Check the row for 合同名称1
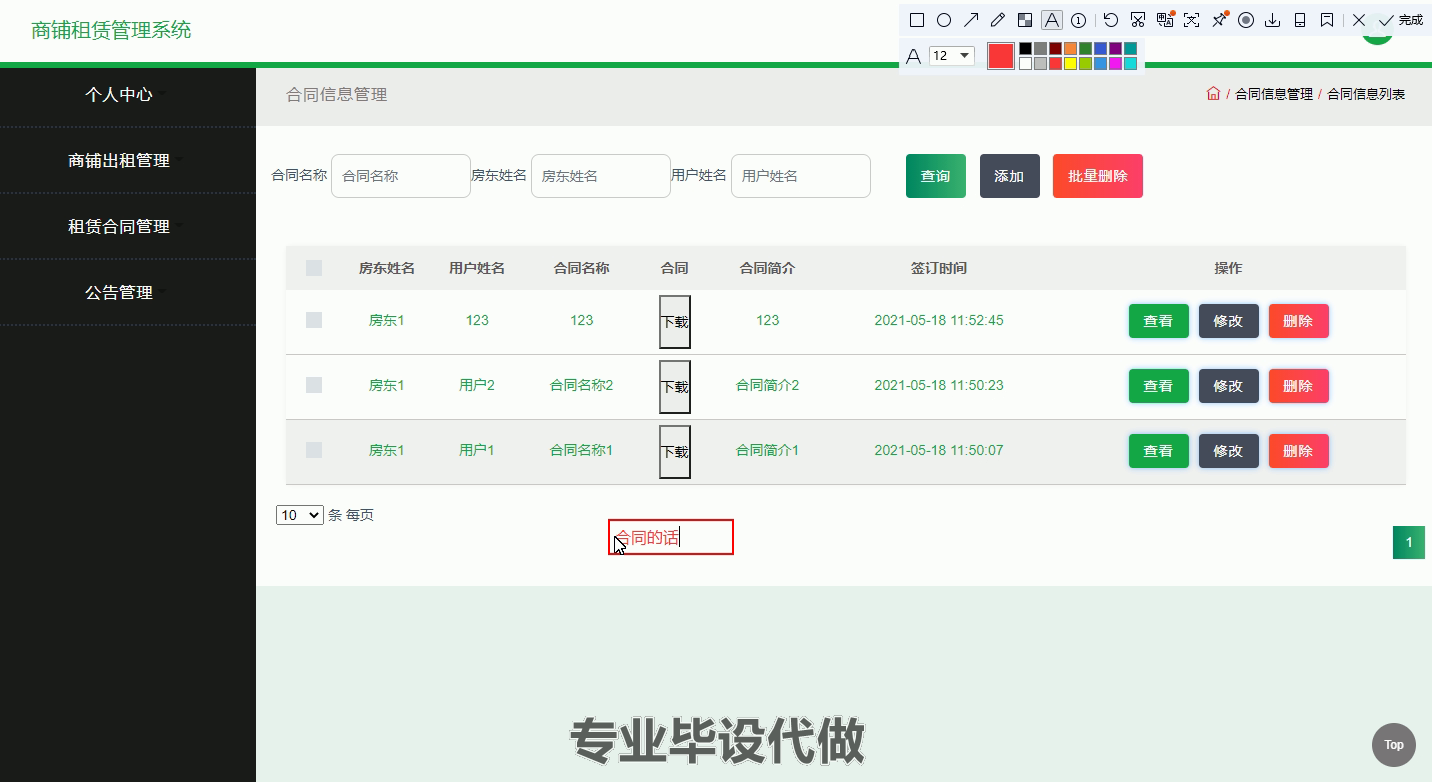 click(x=314, y=450)
